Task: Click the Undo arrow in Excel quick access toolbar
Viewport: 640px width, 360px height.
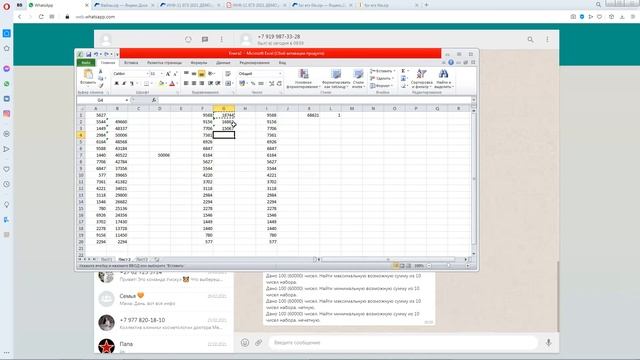Action: (96, 54)
